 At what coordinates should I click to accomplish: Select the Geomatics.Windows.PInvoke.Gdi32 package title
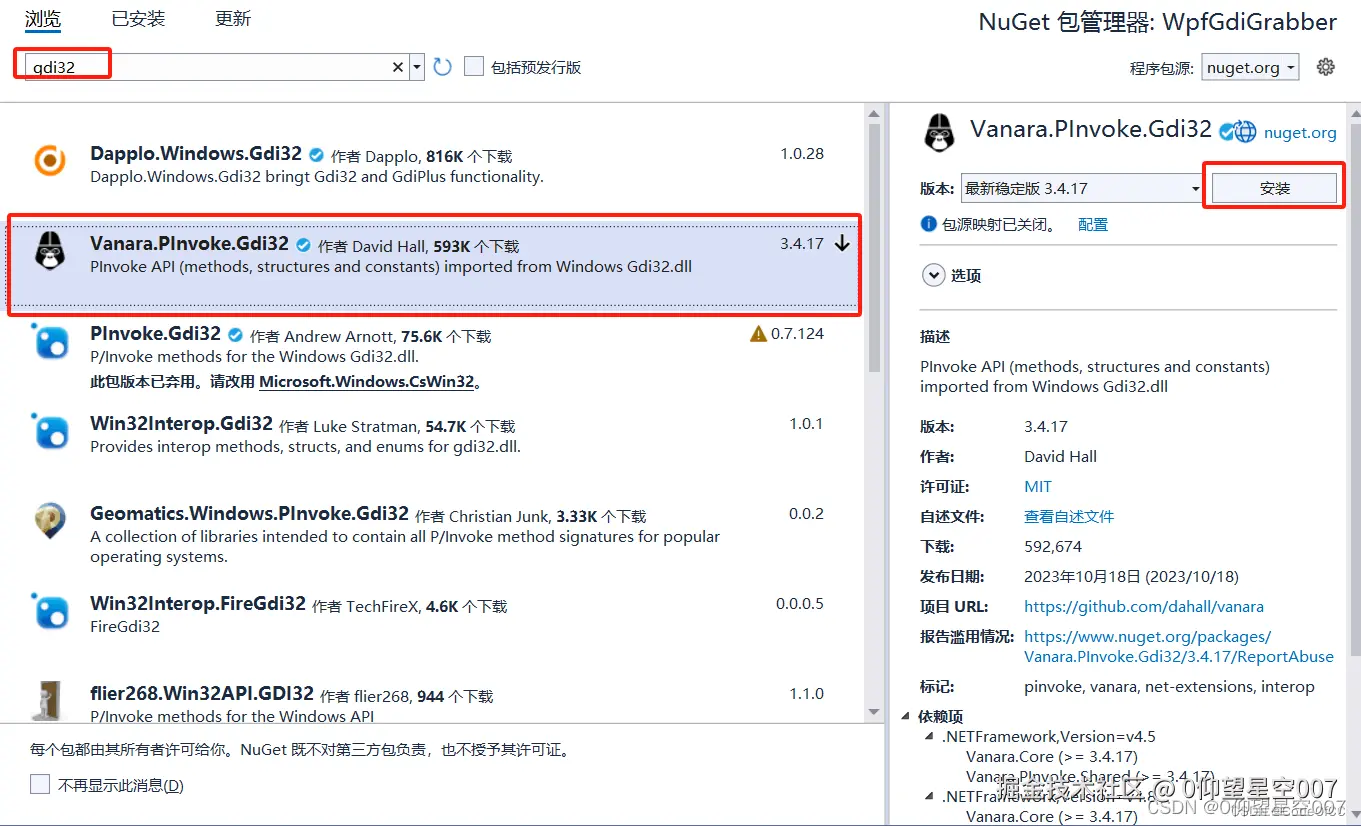[249, 514]
